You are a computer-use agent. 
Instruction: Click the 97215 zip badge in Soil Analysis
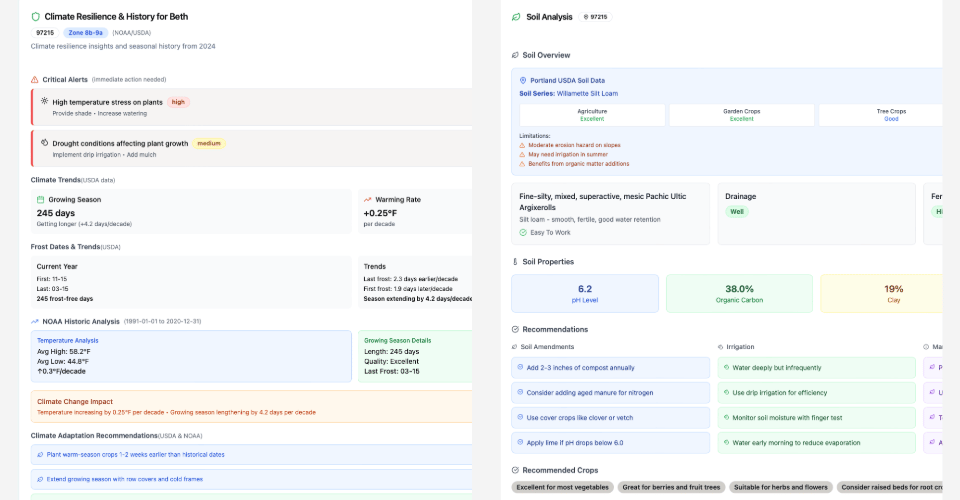pyautogui.click(x=594, y=17)
